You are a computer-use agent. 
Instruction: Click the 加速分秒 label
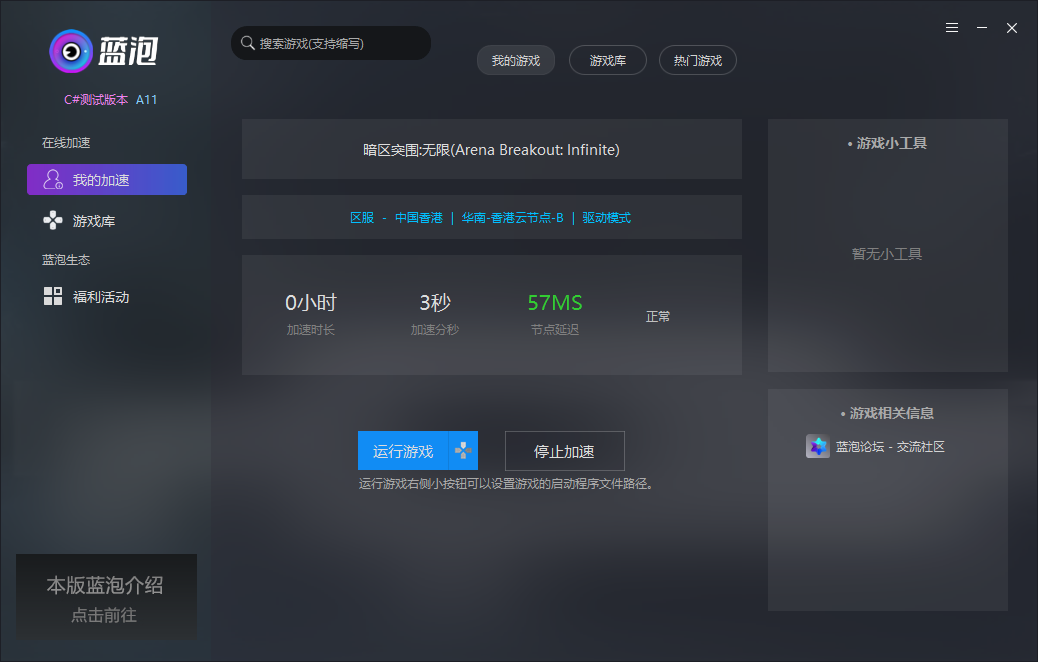tap(435, 330)
